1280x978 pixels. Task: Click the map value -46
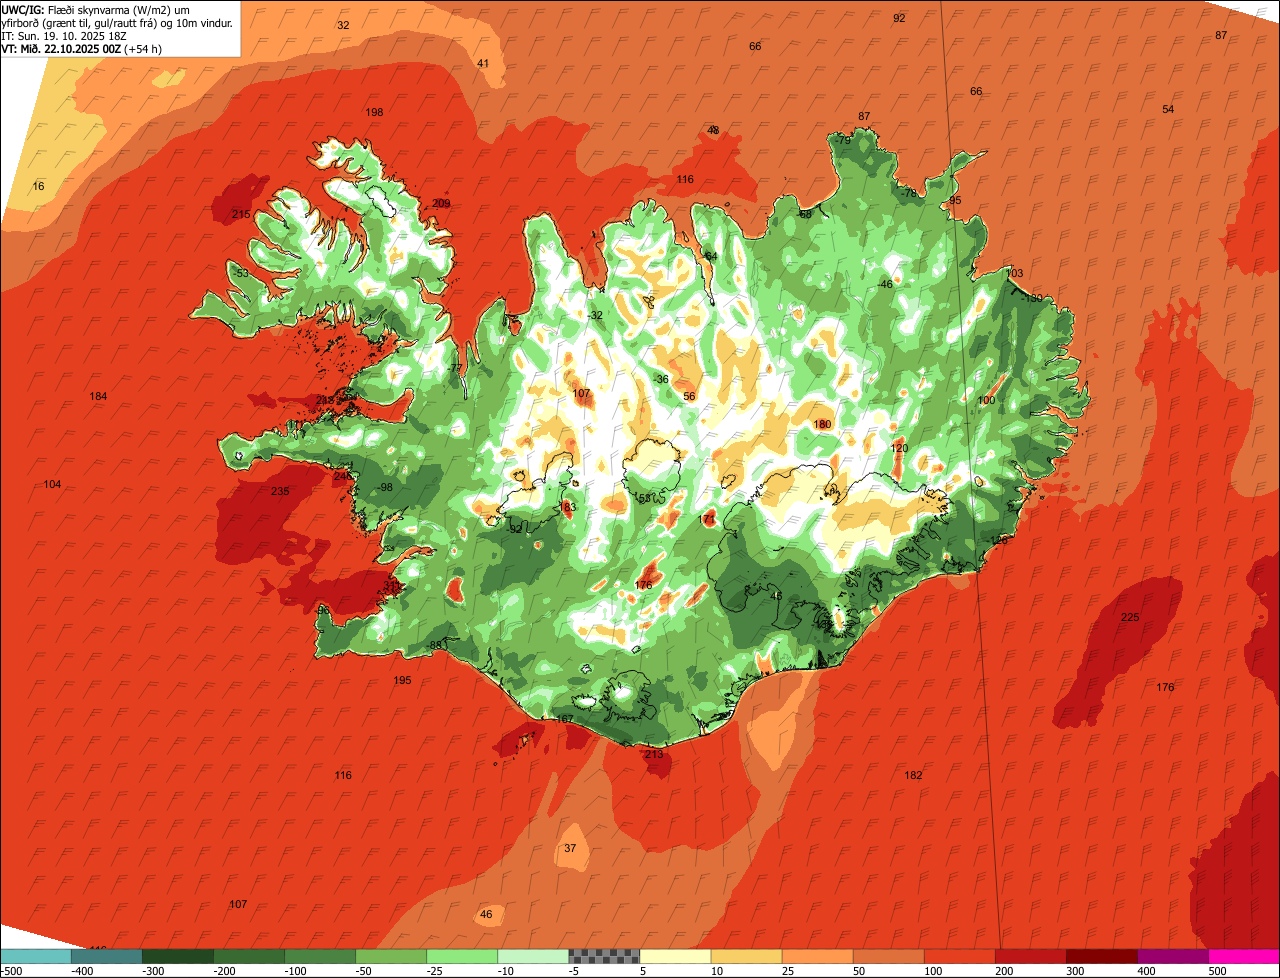(x=884, y=284)
